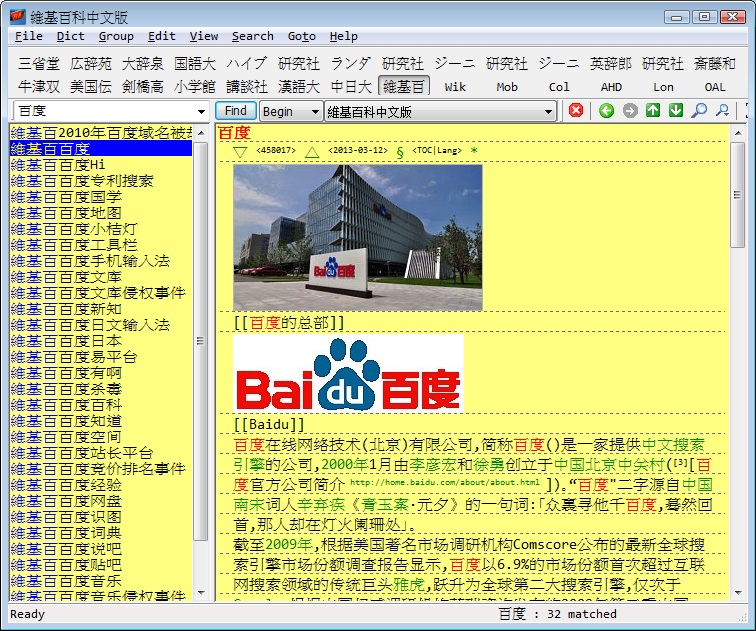
Task: Follow the 辛弃疾 link in article
Action: point(321,505)
